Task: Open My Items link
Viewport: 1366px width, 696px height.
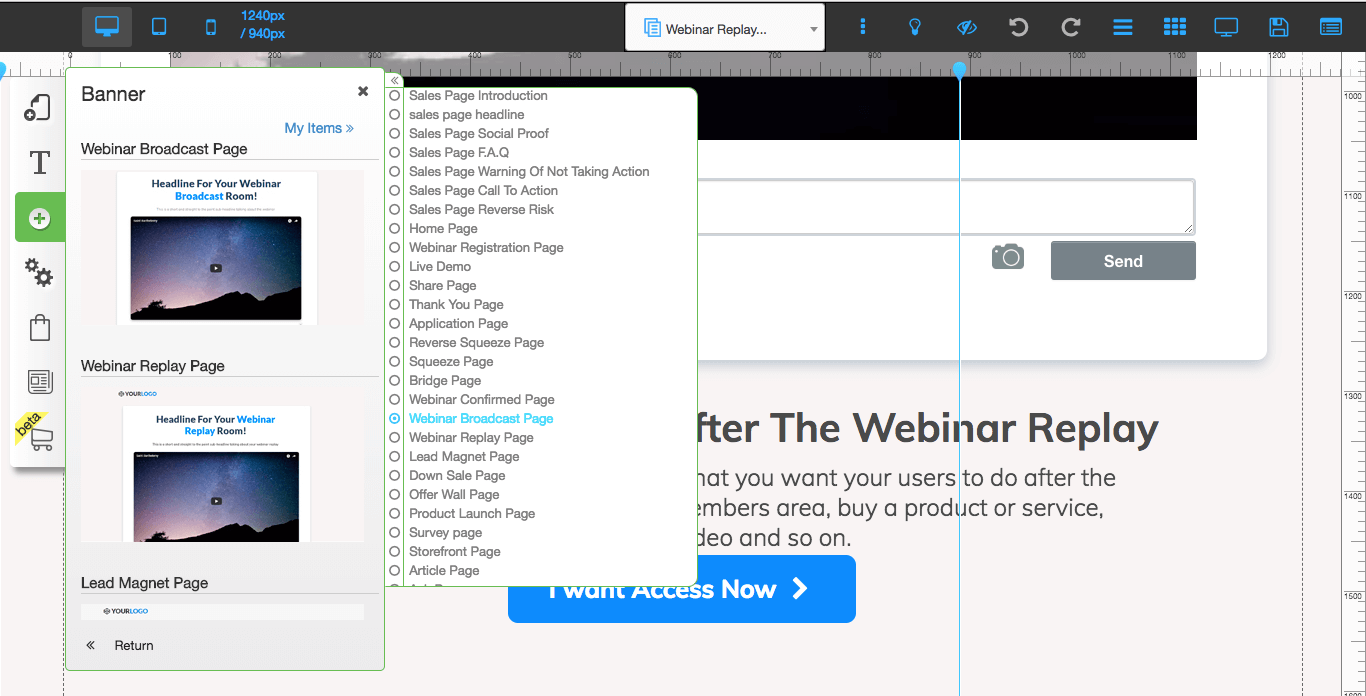Action: [319, 128]
